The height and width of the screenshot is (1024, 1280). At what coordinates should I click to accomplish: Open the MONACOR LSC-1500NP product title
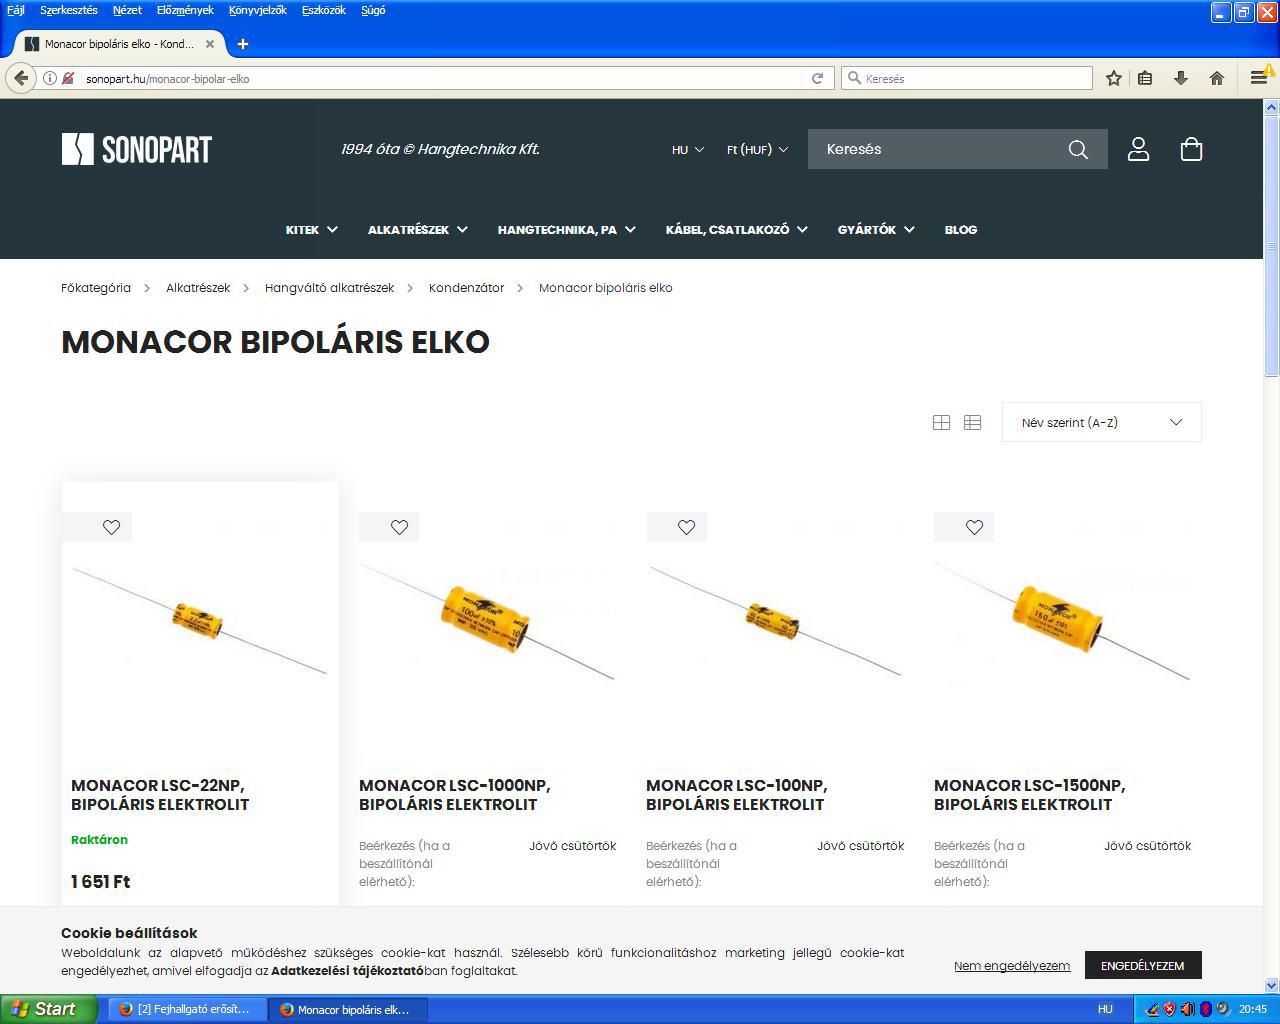1030,795
